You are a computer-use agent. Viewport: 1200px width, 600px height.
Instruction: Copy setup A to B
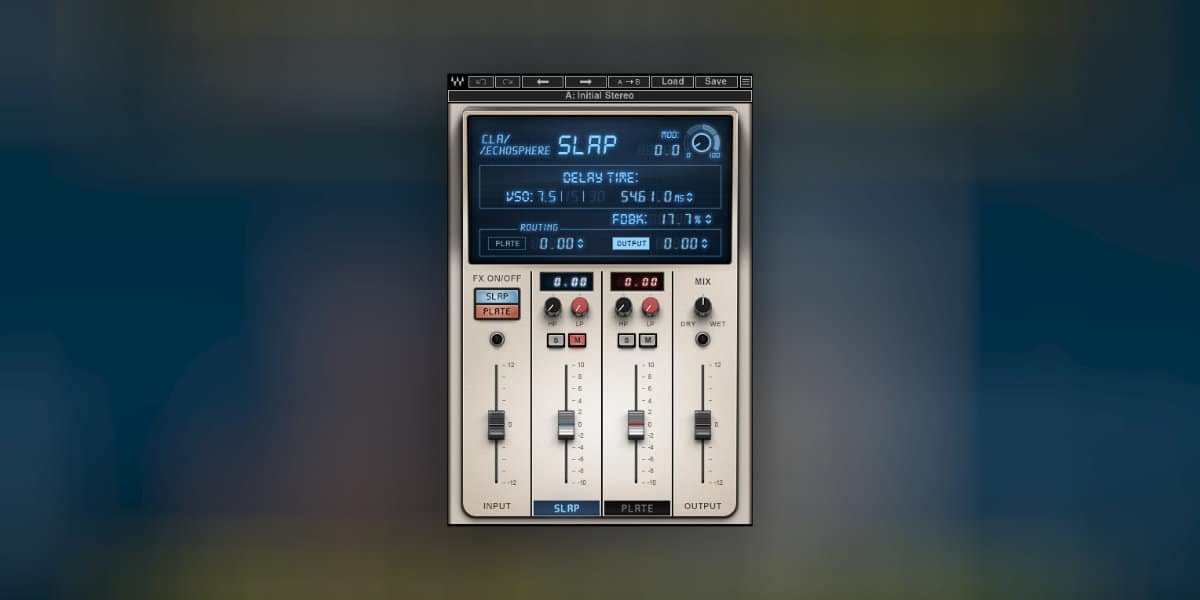pyautogui.click(x=629, y=82)
